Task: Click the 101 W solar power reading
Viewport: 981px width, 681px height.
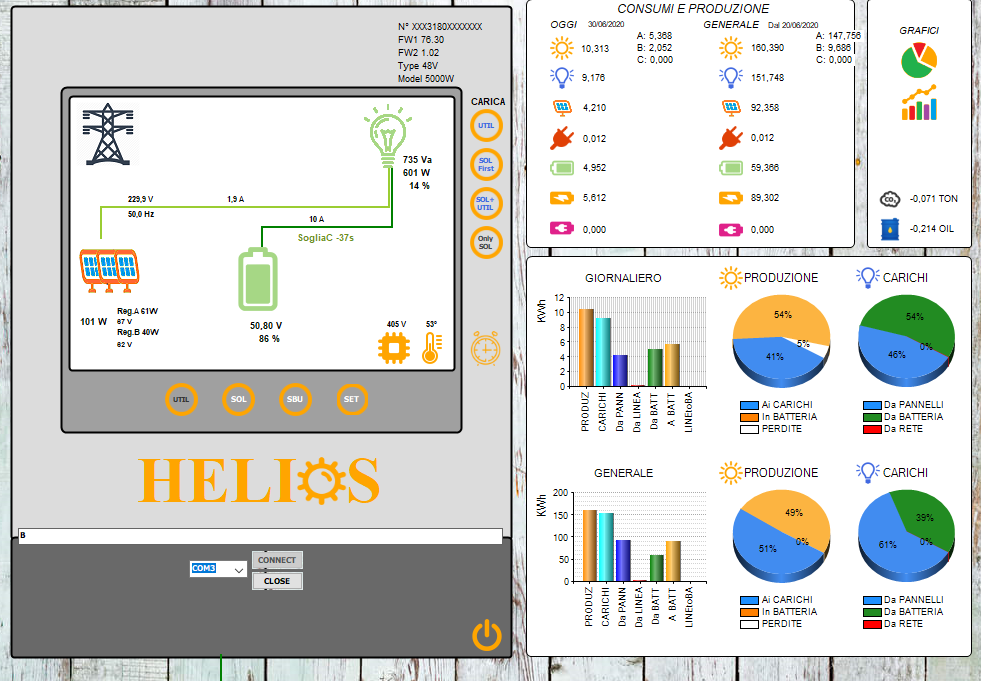Action: click(x=94, y=322)
